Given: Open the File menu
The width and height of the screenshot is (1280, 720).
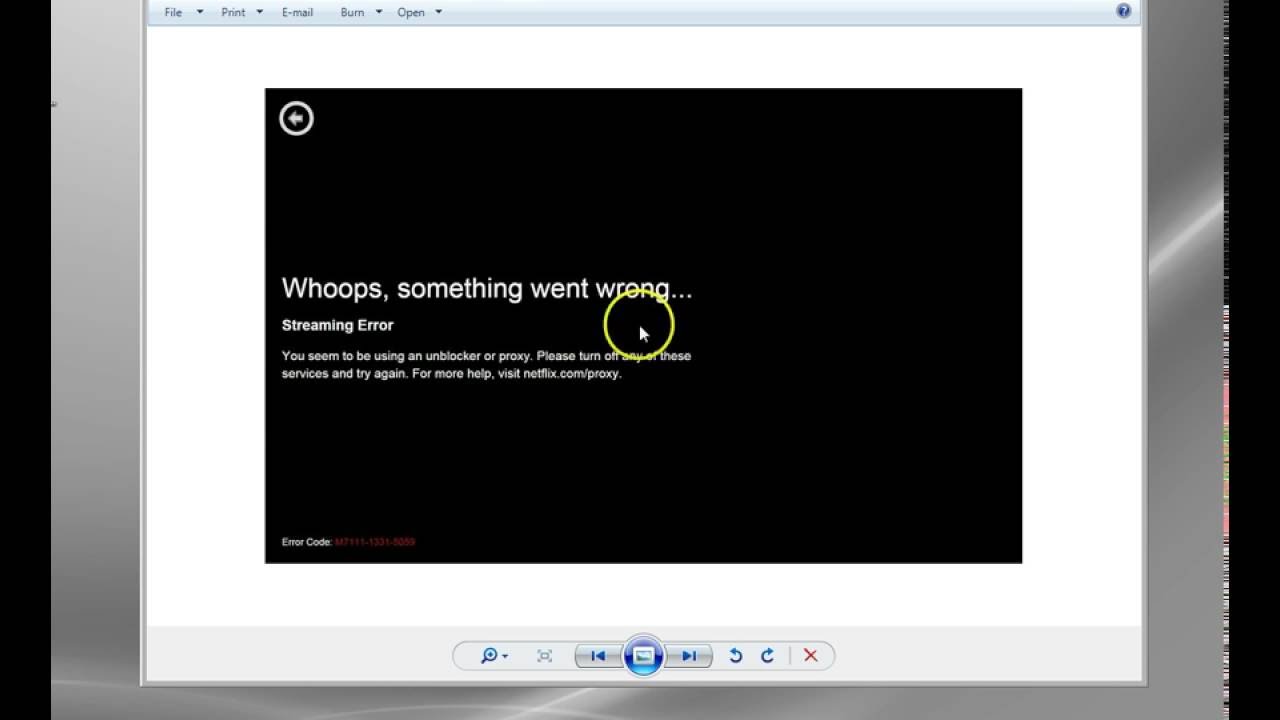Looking at the screenshot, I should [173, 12].
